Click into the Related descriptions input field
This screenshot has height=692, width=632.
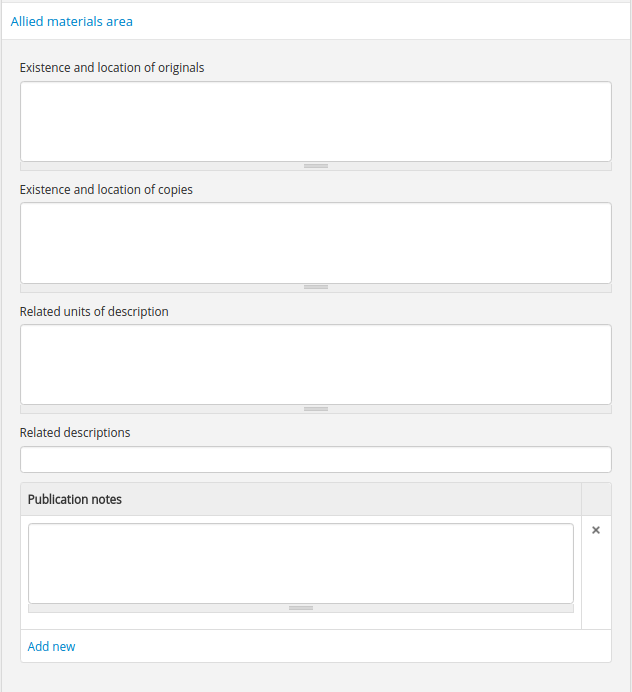pyautogui.click(x=316, y=460)
